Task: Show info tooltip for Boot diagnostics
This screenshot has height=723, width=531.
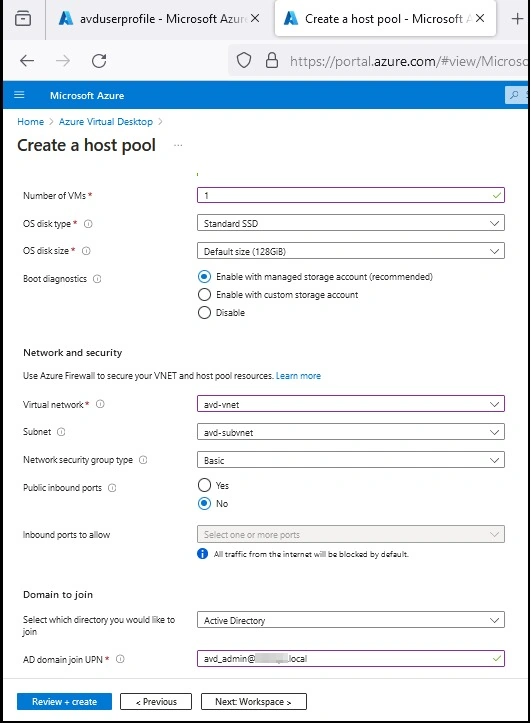Action: click(97, 279)
